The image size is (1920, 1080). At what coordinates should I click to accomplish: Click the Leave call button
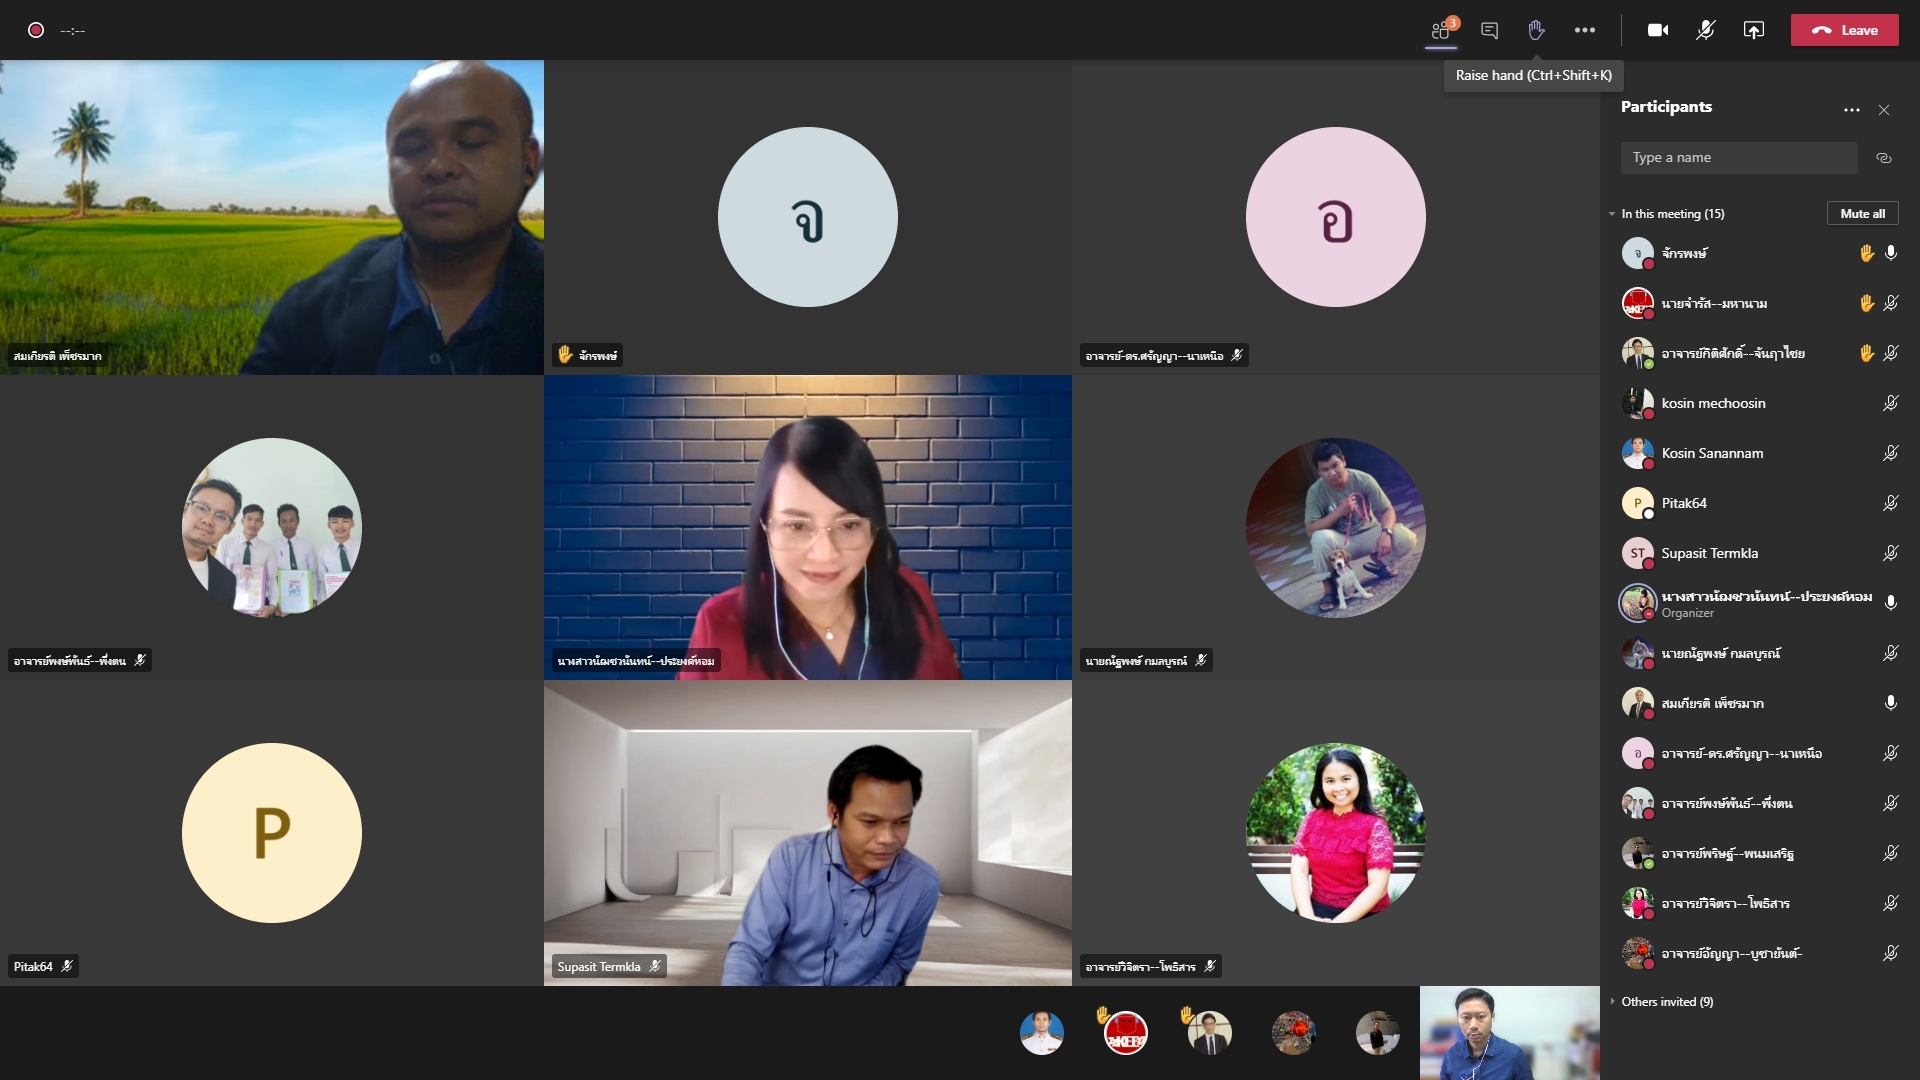tap(1844, 30)
